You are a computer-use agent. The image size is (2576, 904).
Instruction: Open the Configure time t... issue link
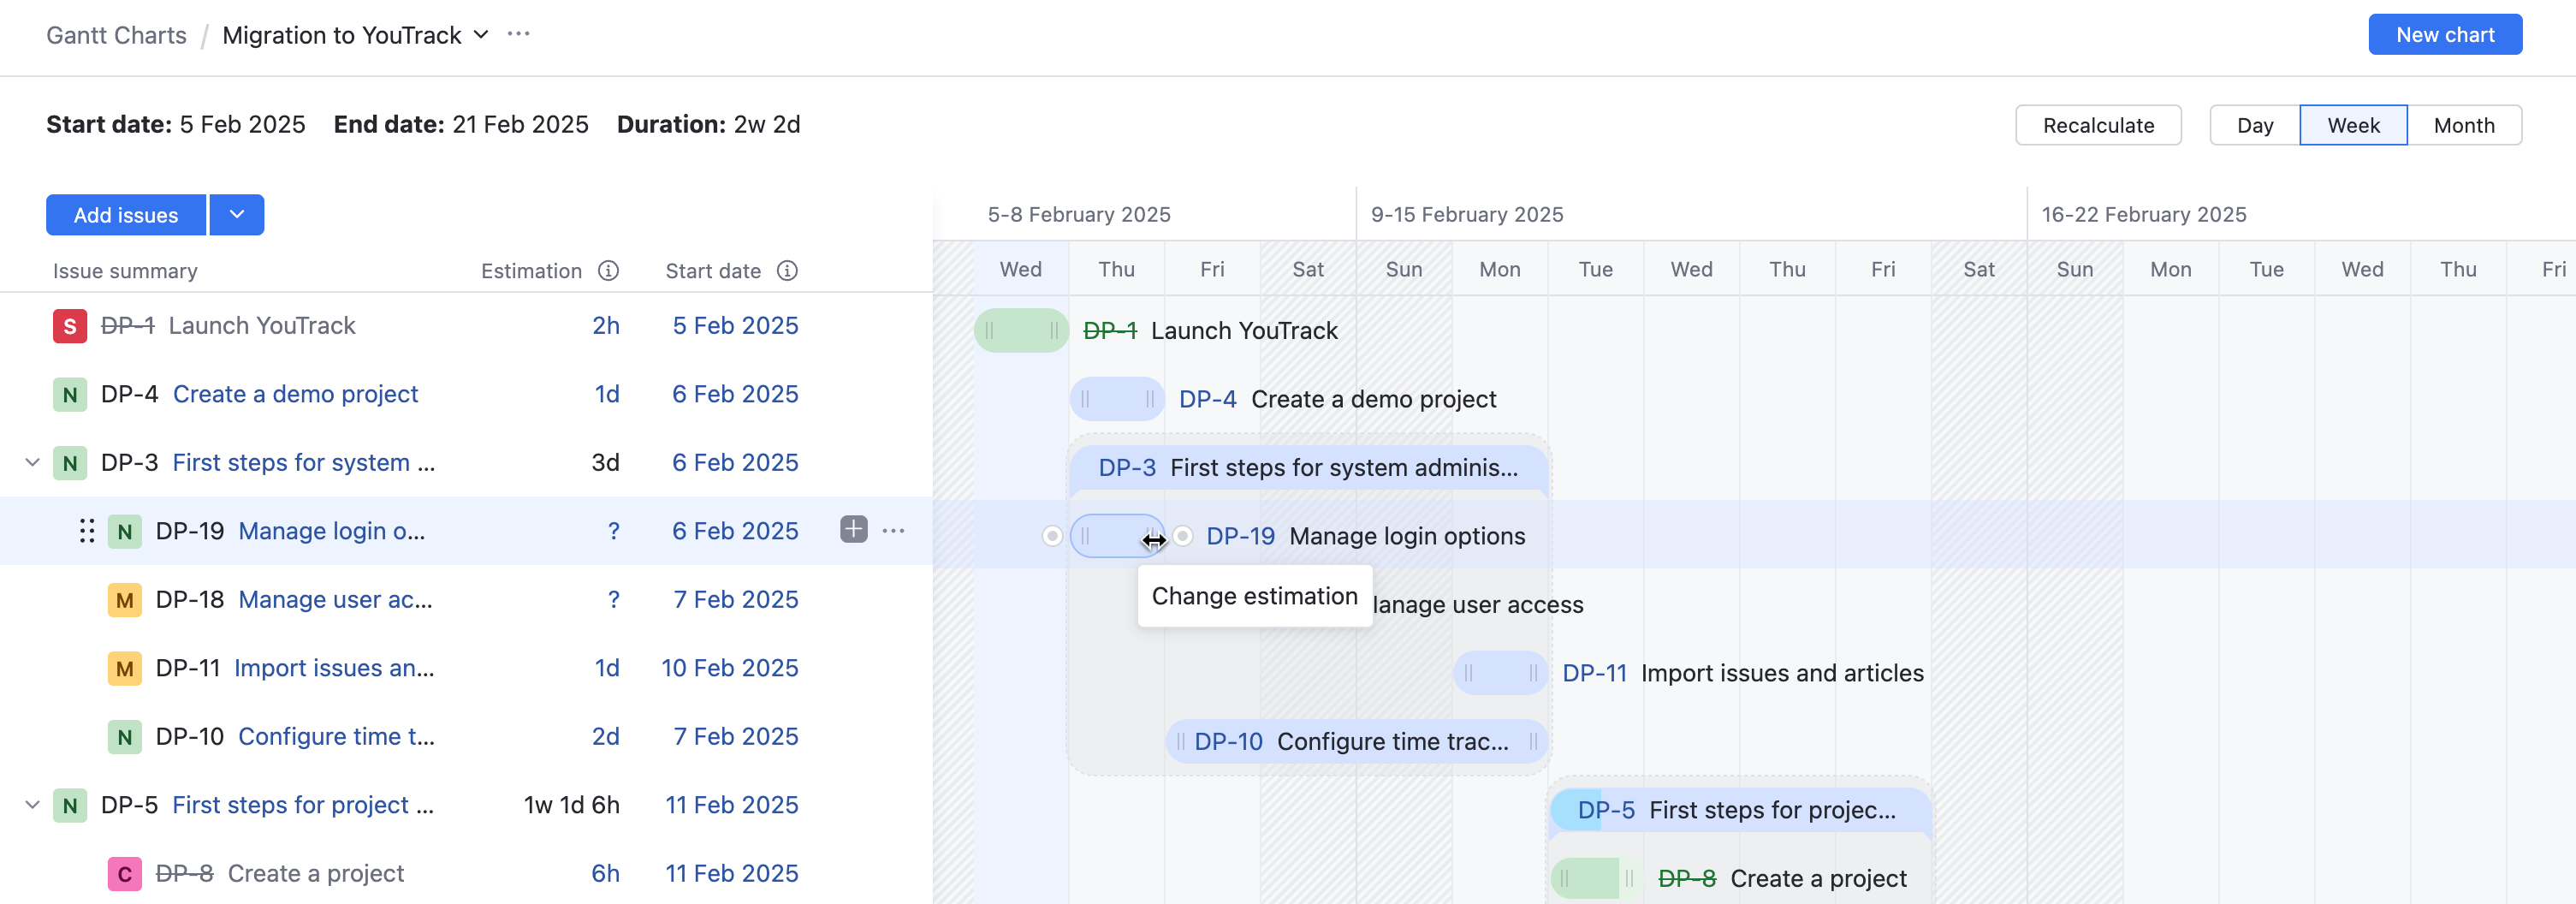[336, 737]
